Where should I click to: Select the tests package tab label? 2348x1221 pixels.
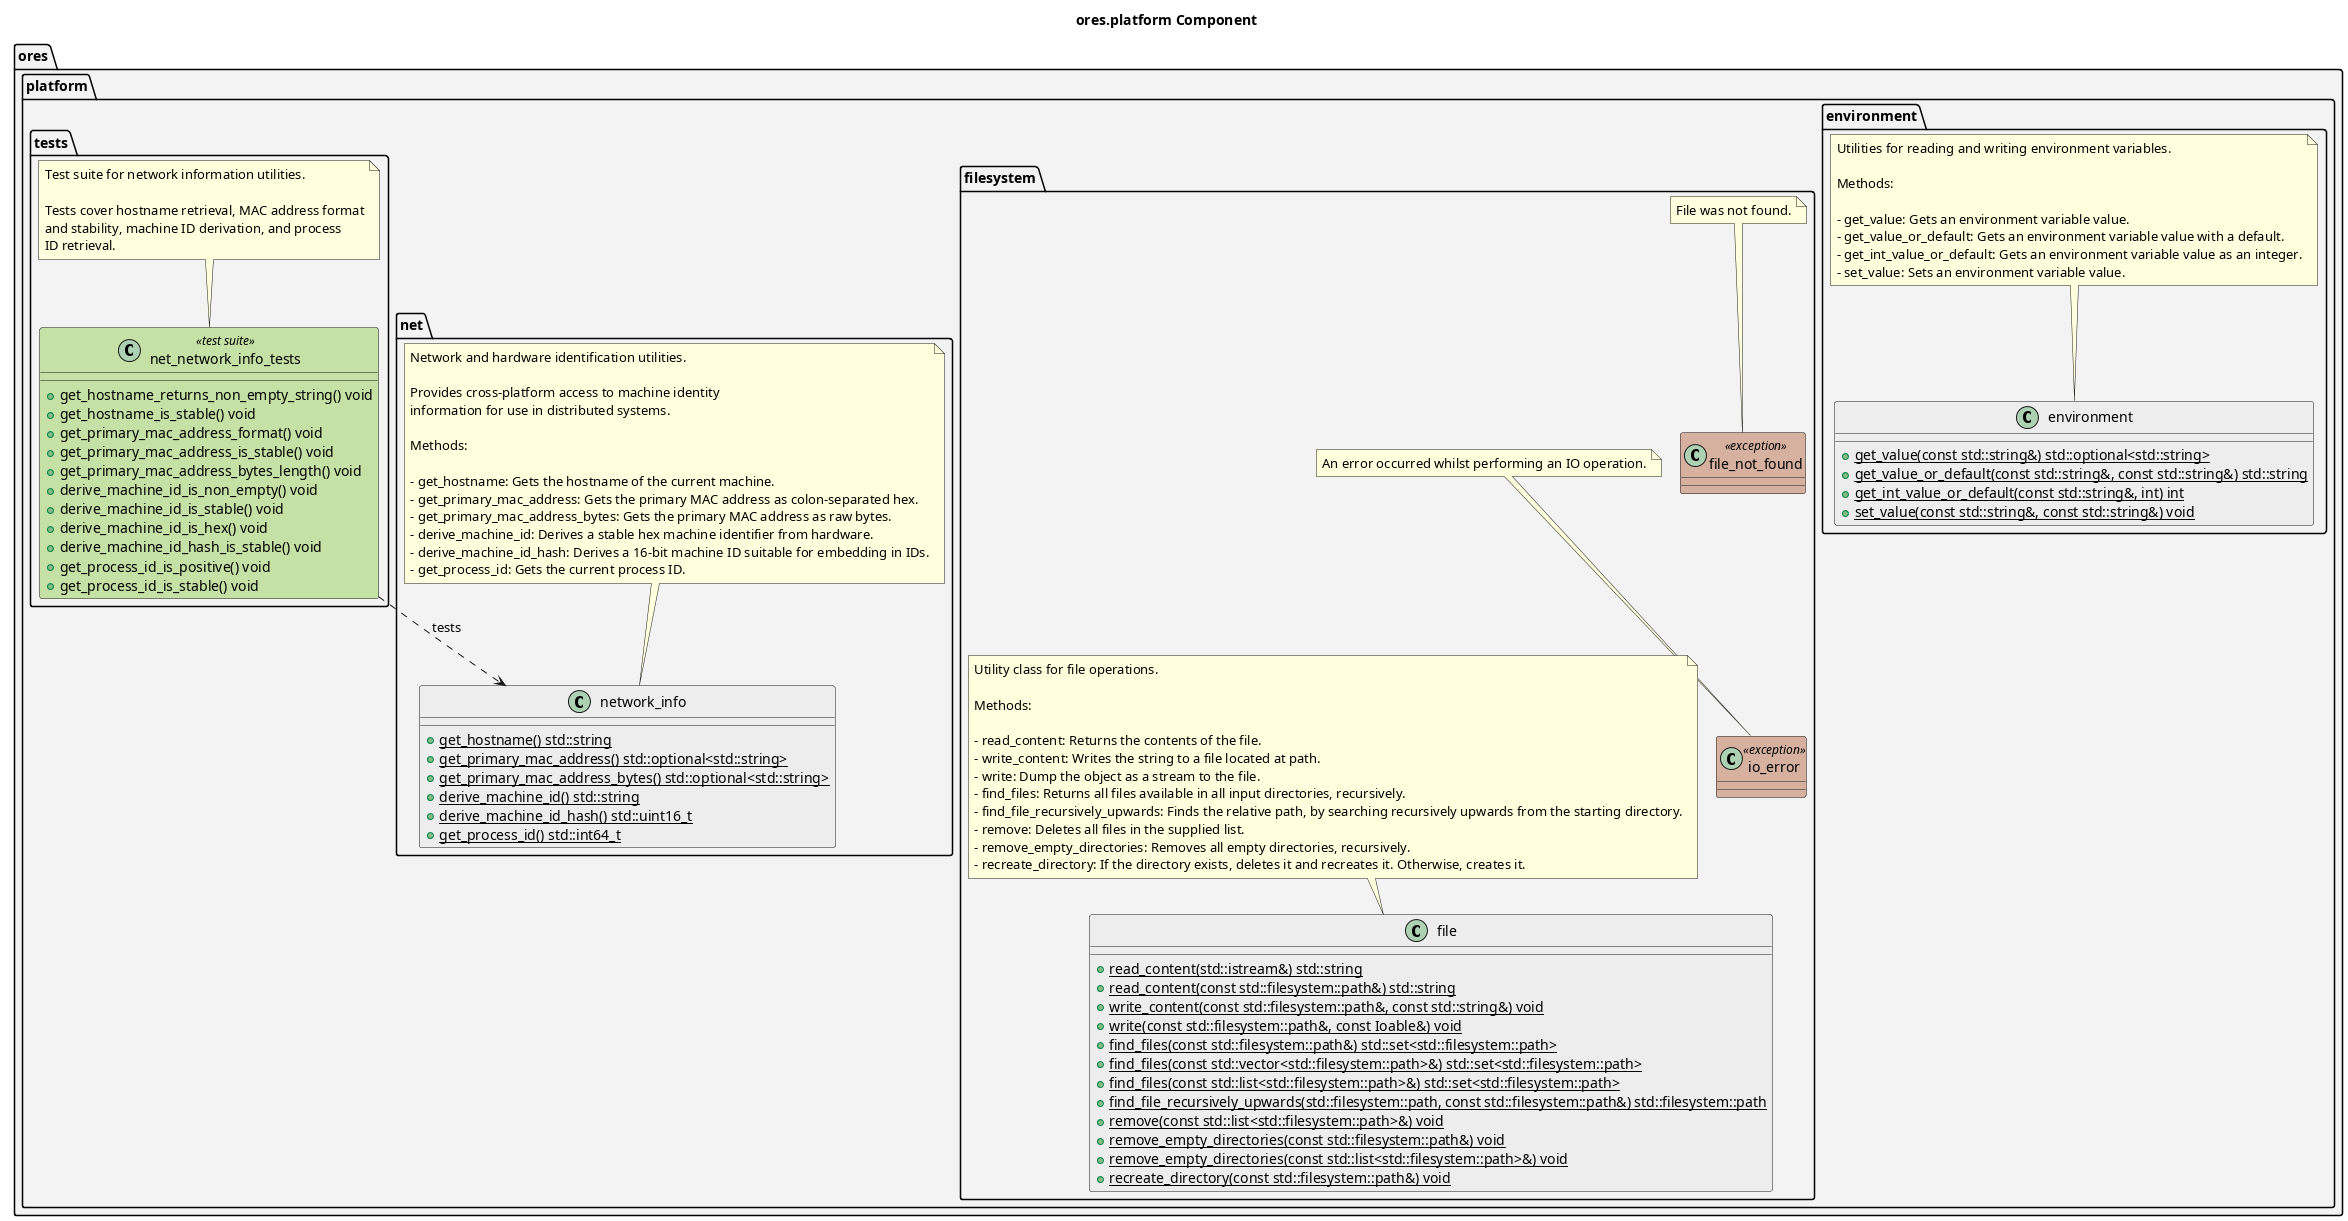51,143
